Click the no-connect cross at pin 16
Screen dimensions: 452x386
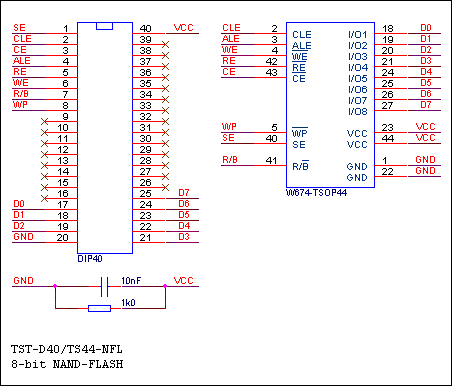coord(44,198)
